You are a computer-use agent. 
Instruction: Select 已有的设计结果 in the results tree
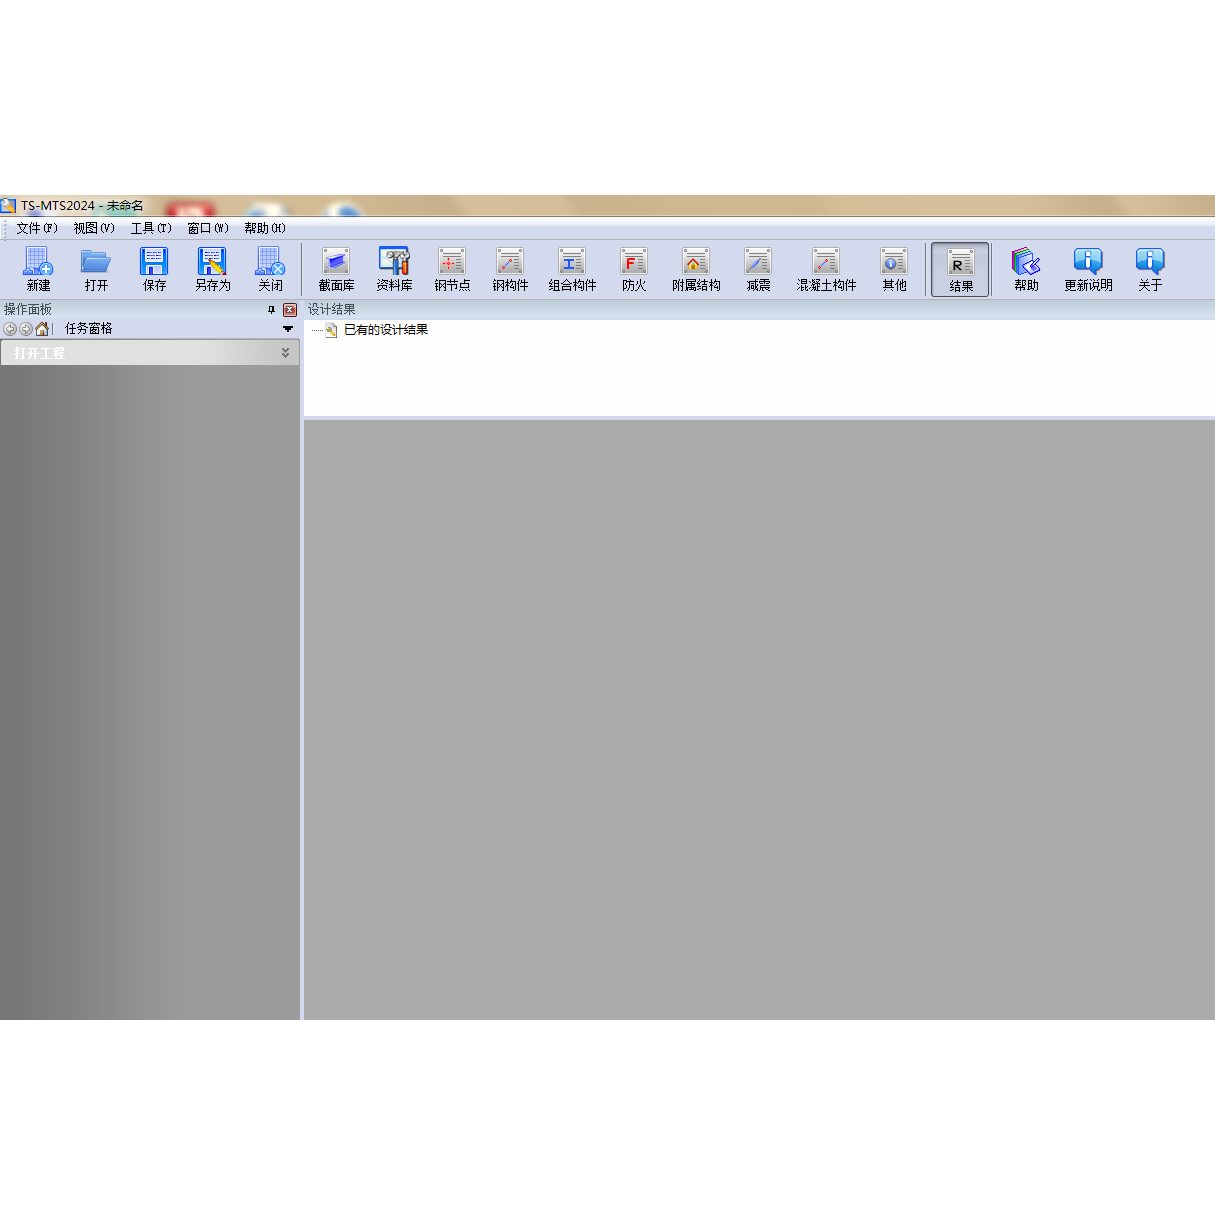point(386,329)
